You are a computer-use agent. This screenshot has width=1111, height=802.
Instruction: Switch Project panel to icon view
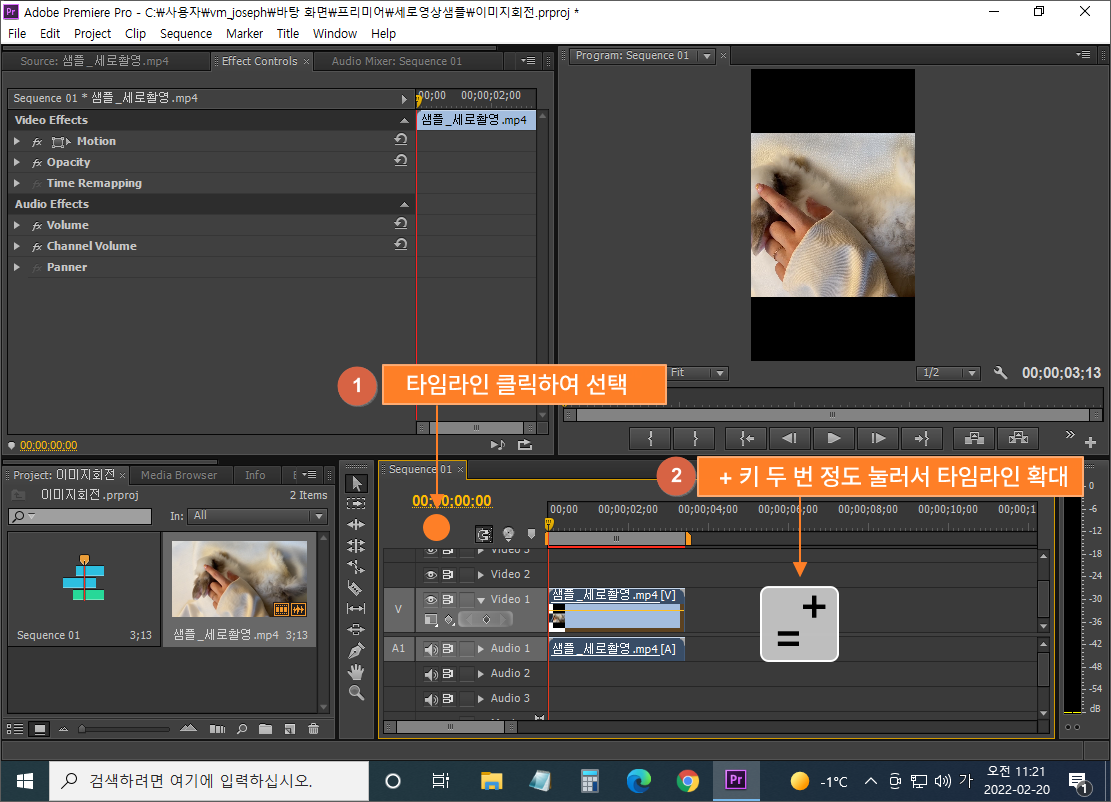40,728
